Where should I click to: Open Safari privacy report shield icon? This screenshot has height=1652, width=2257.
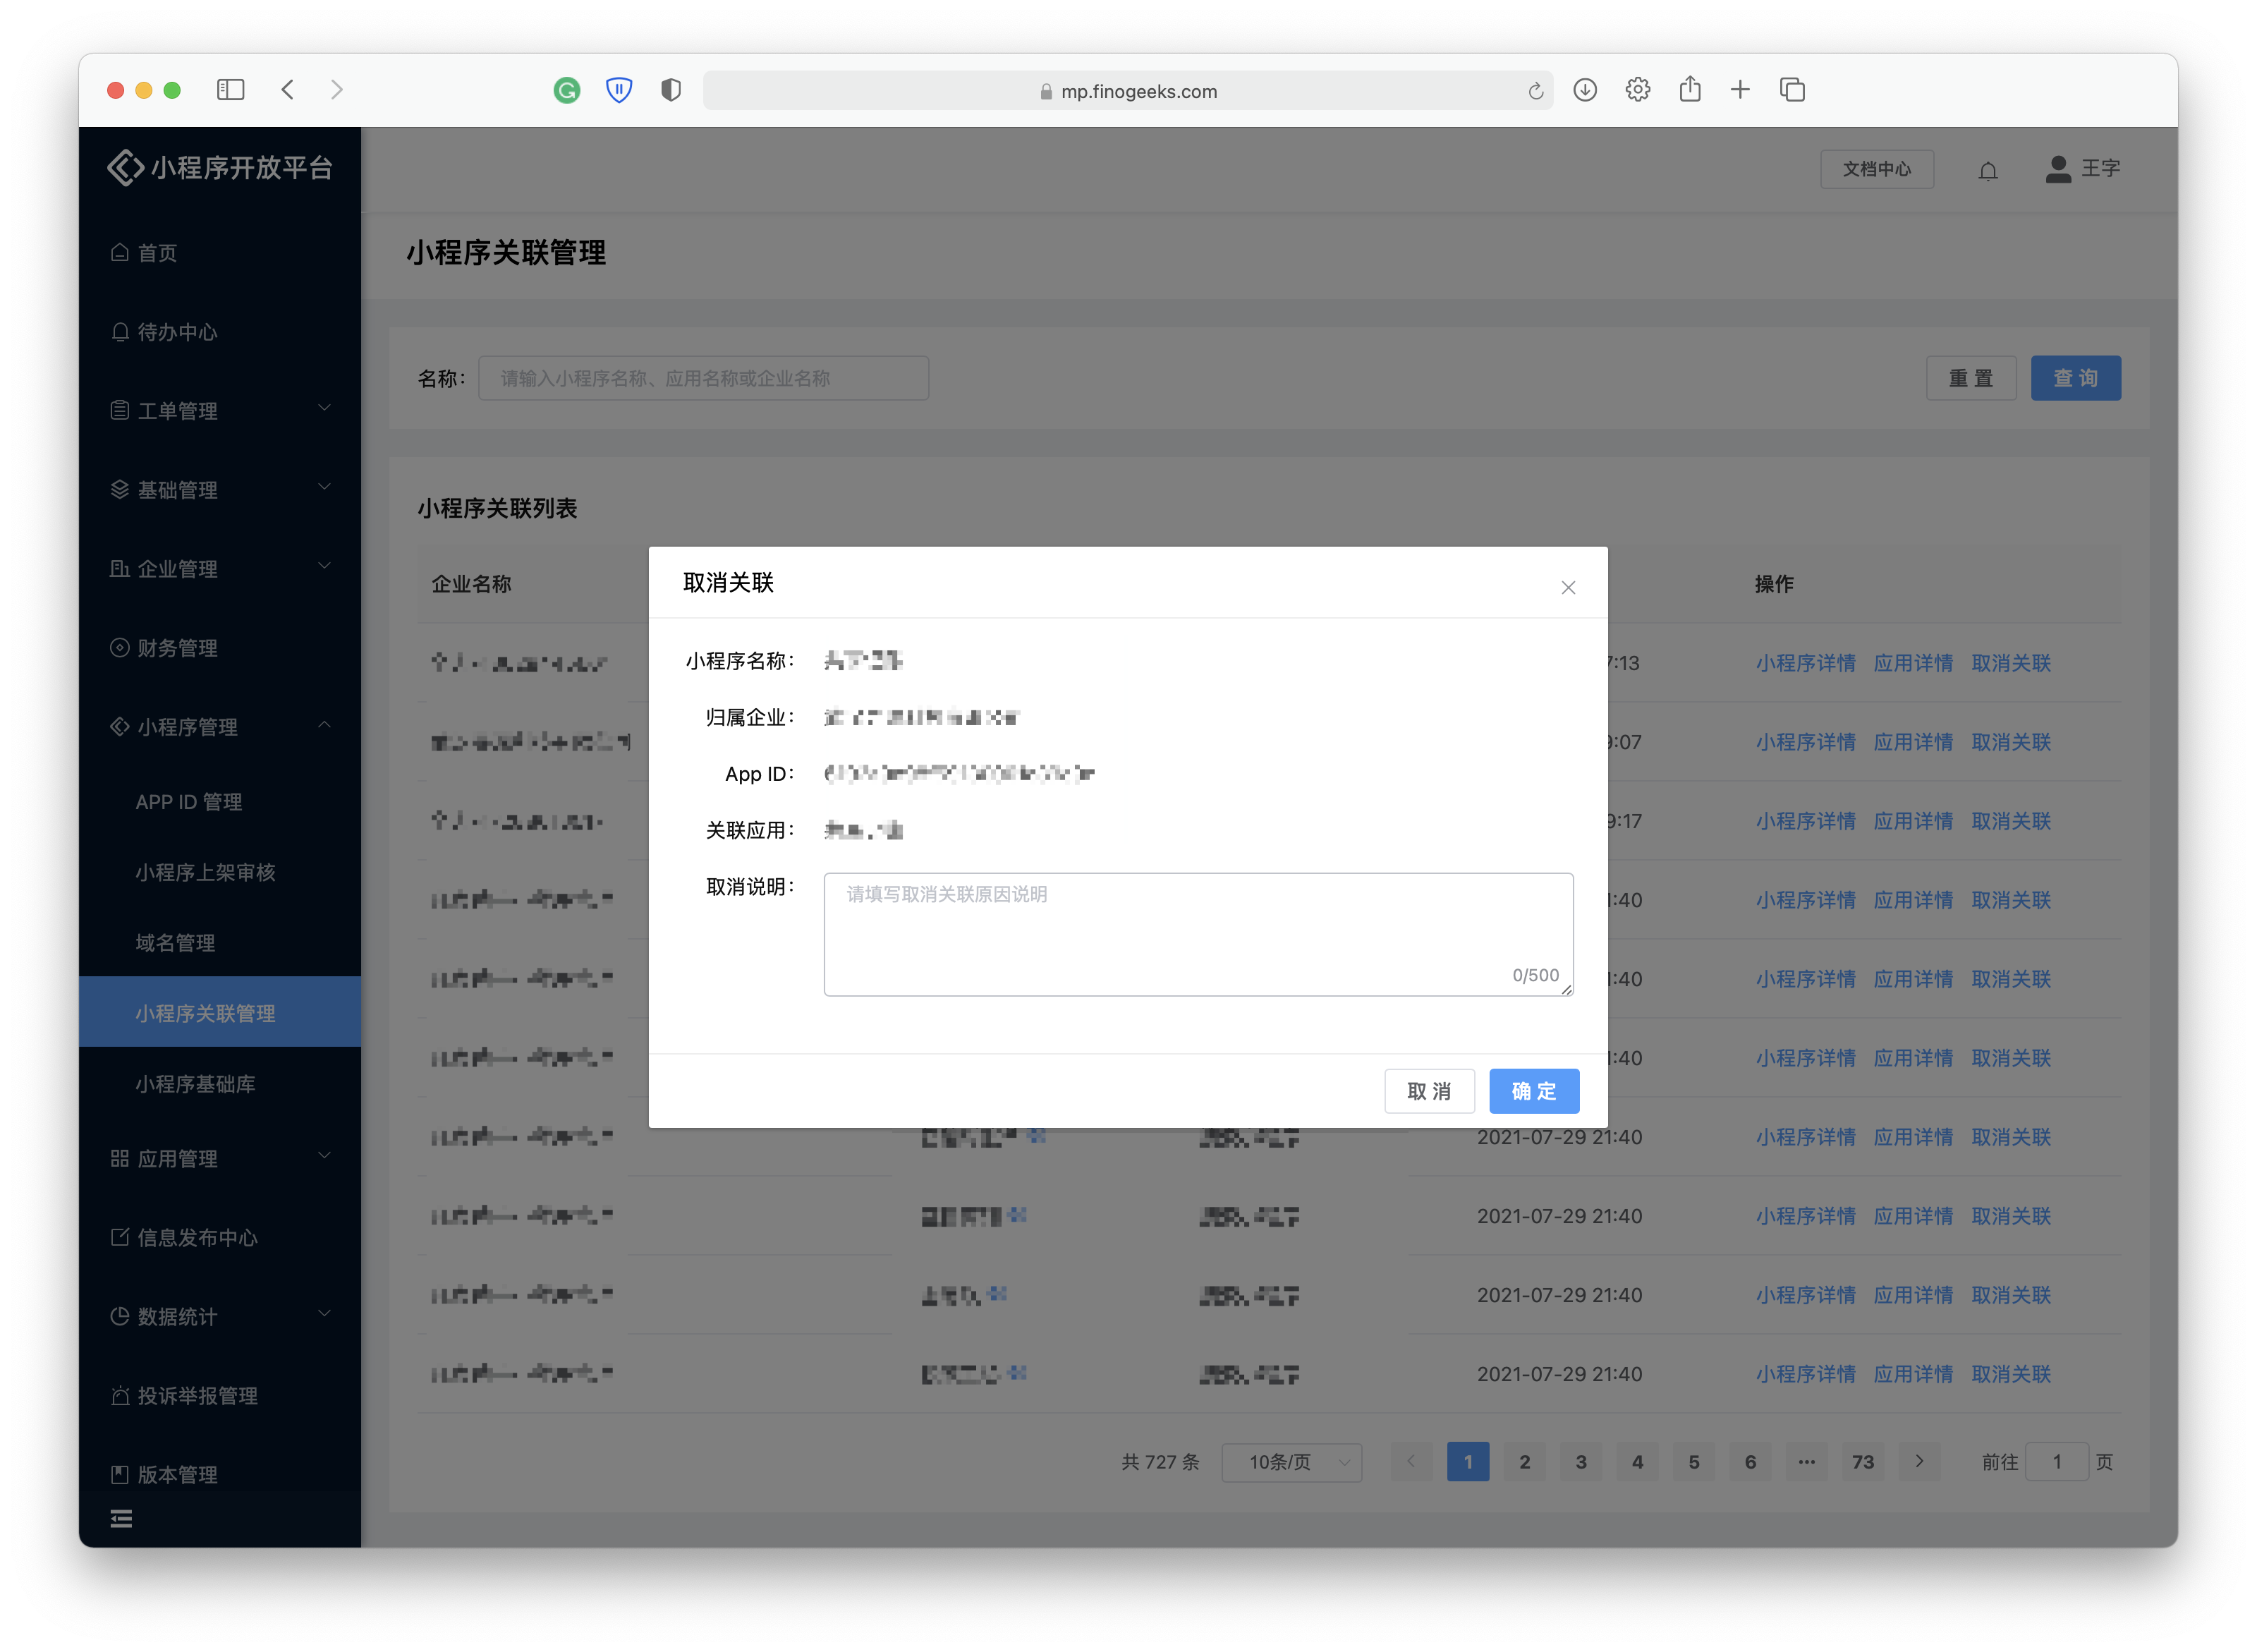pos(671,91)
